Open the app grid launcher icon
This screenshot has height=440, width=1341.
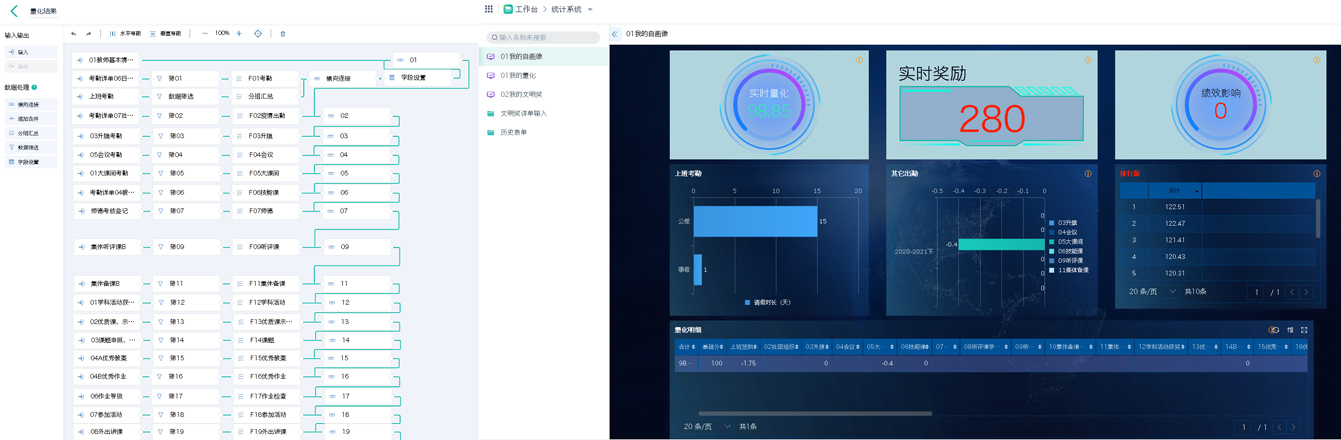click(488, 9)
